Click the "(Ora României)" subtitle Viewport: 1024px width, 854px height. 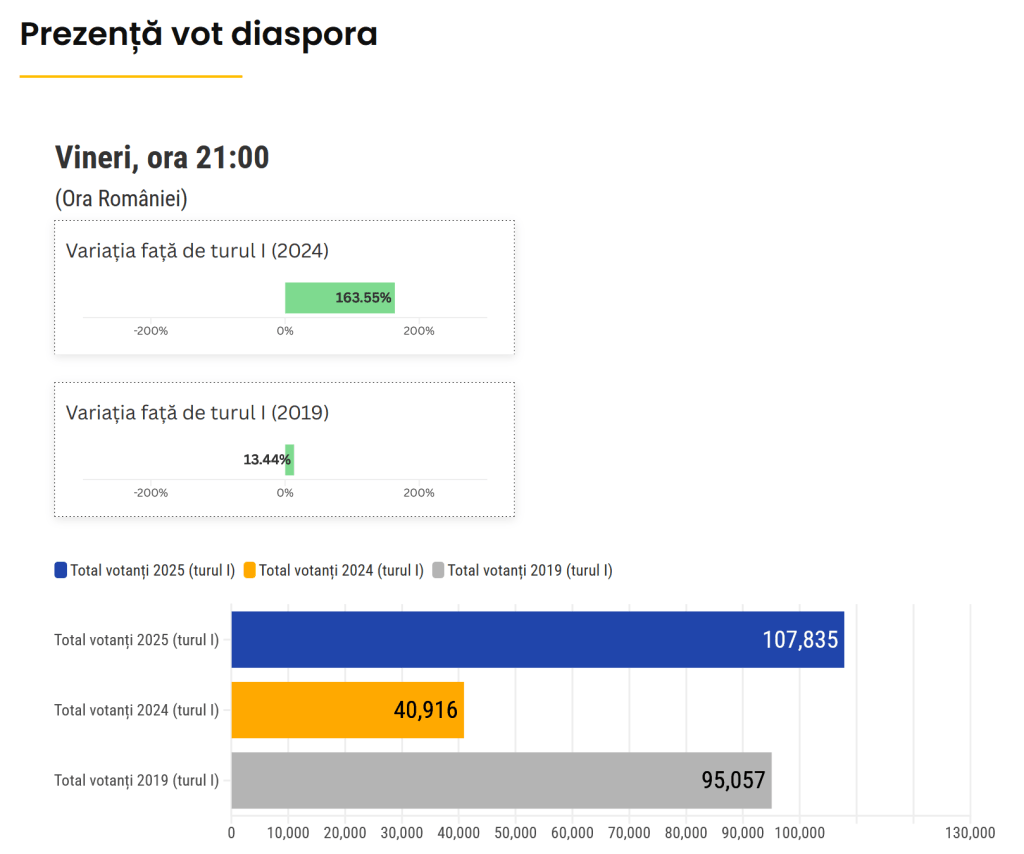coord(121,199)
